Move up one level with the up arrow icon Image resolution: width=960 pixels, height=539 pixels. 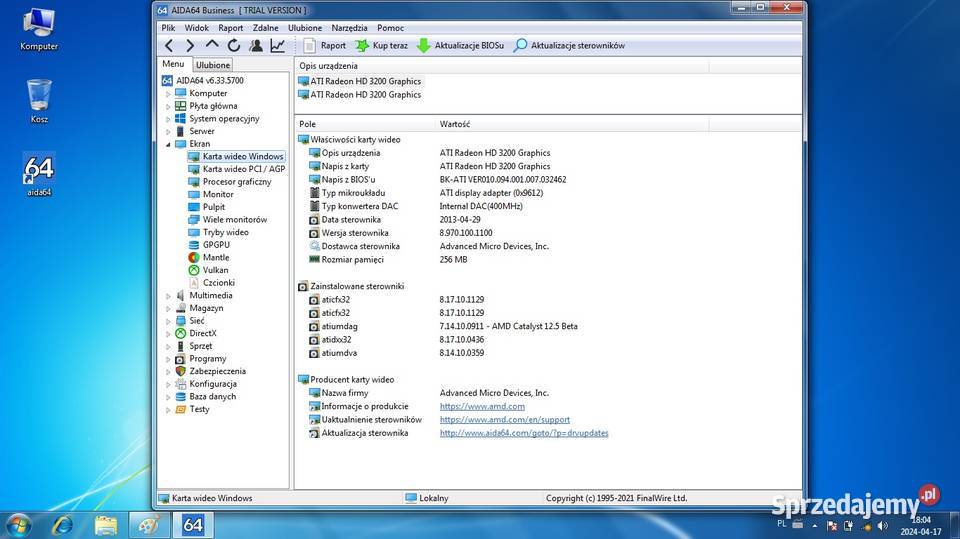coord(212,45)
